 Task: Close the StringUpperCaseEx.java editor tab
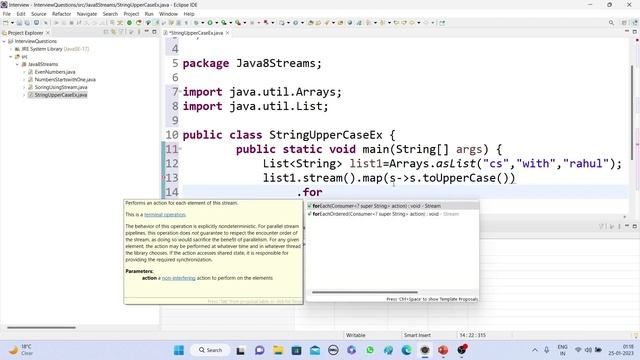227,33
